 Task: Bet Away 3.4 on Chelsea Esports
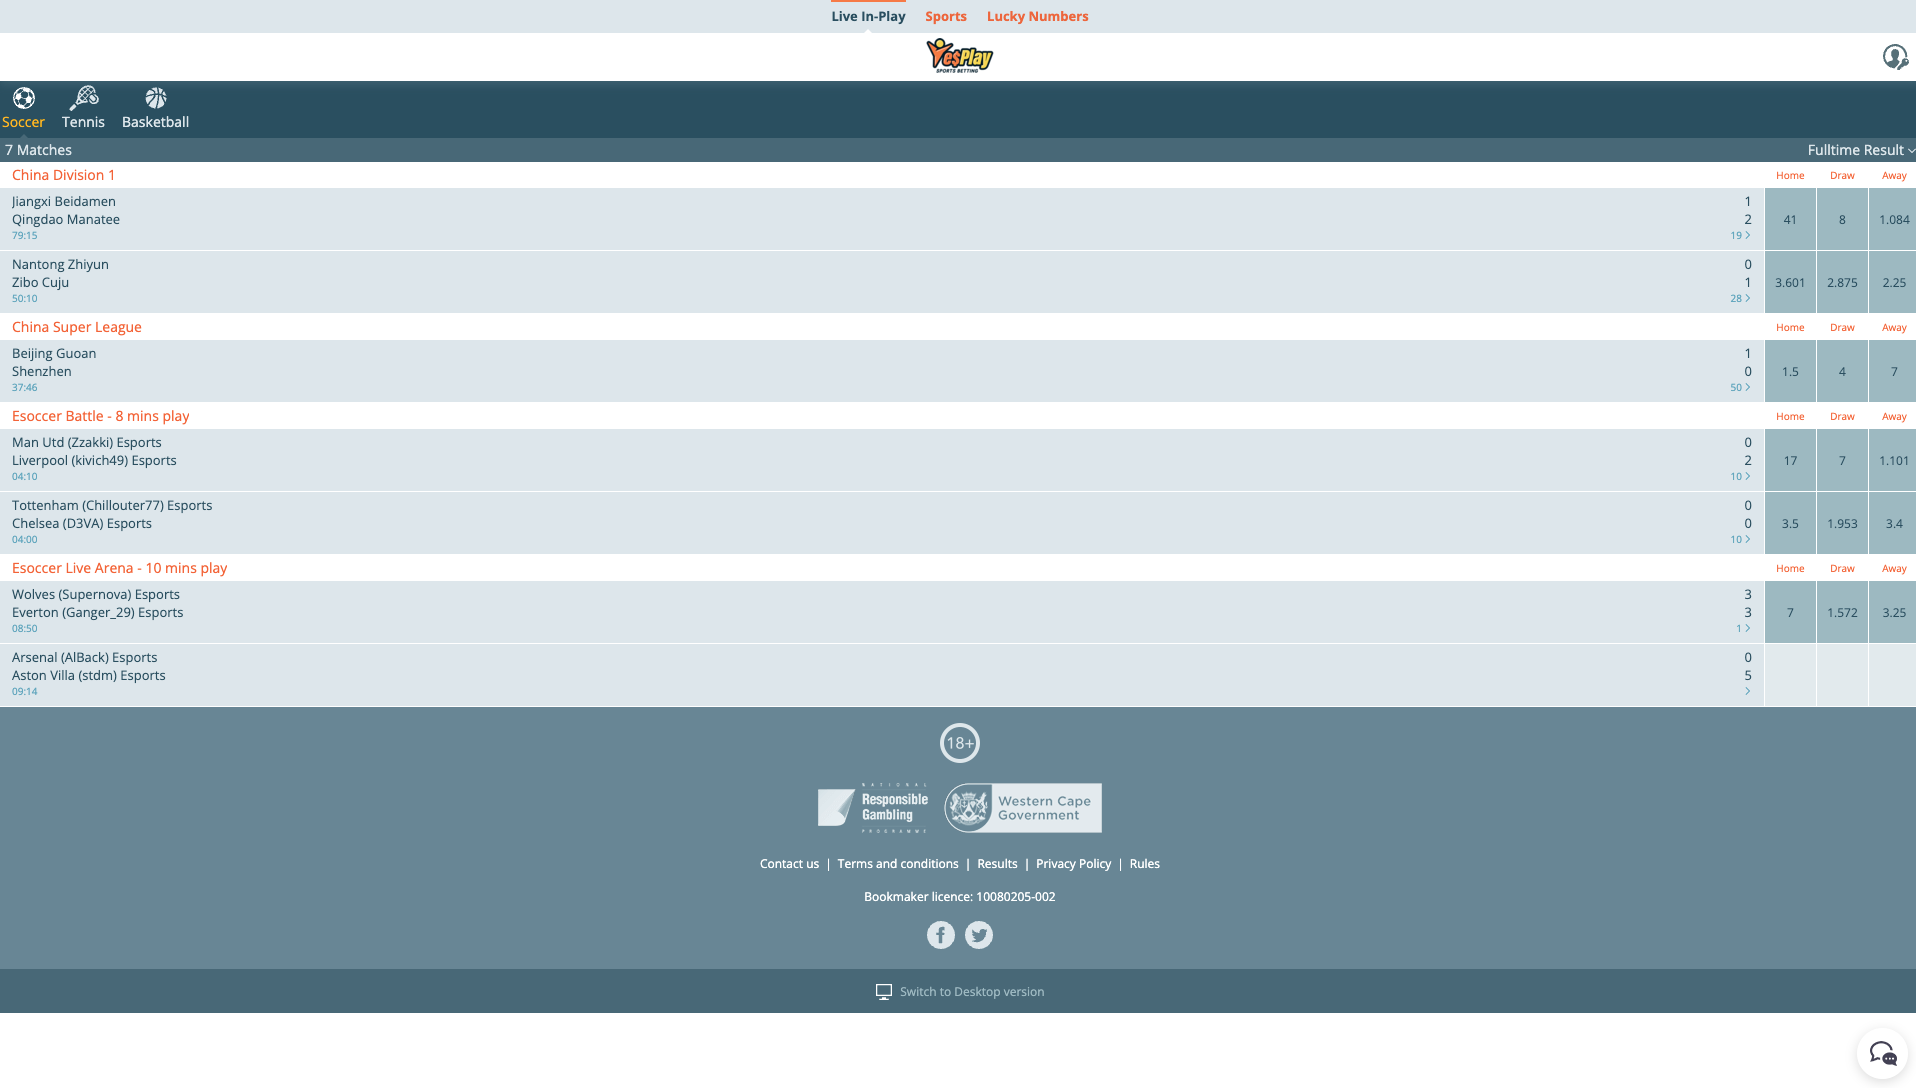[1893, 524]
